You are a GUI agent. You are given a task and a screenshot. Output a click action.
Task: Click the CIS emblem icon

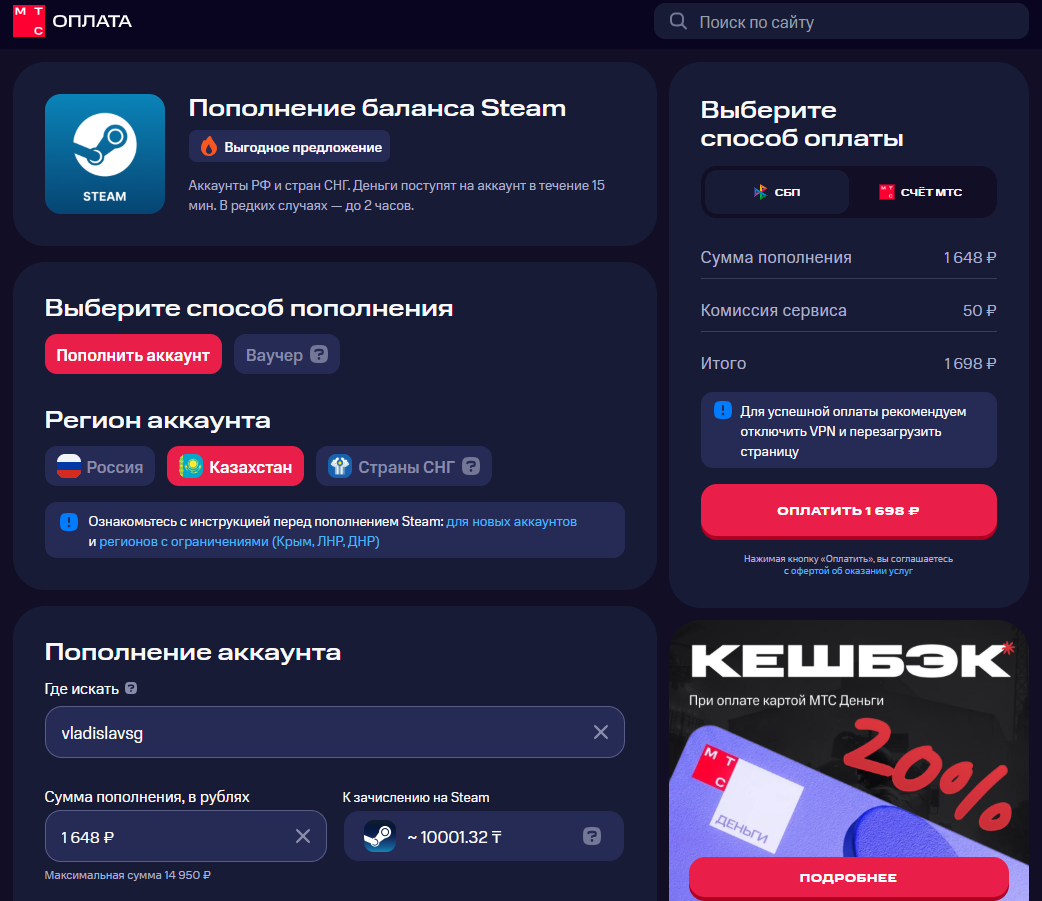tap(340, 466)
